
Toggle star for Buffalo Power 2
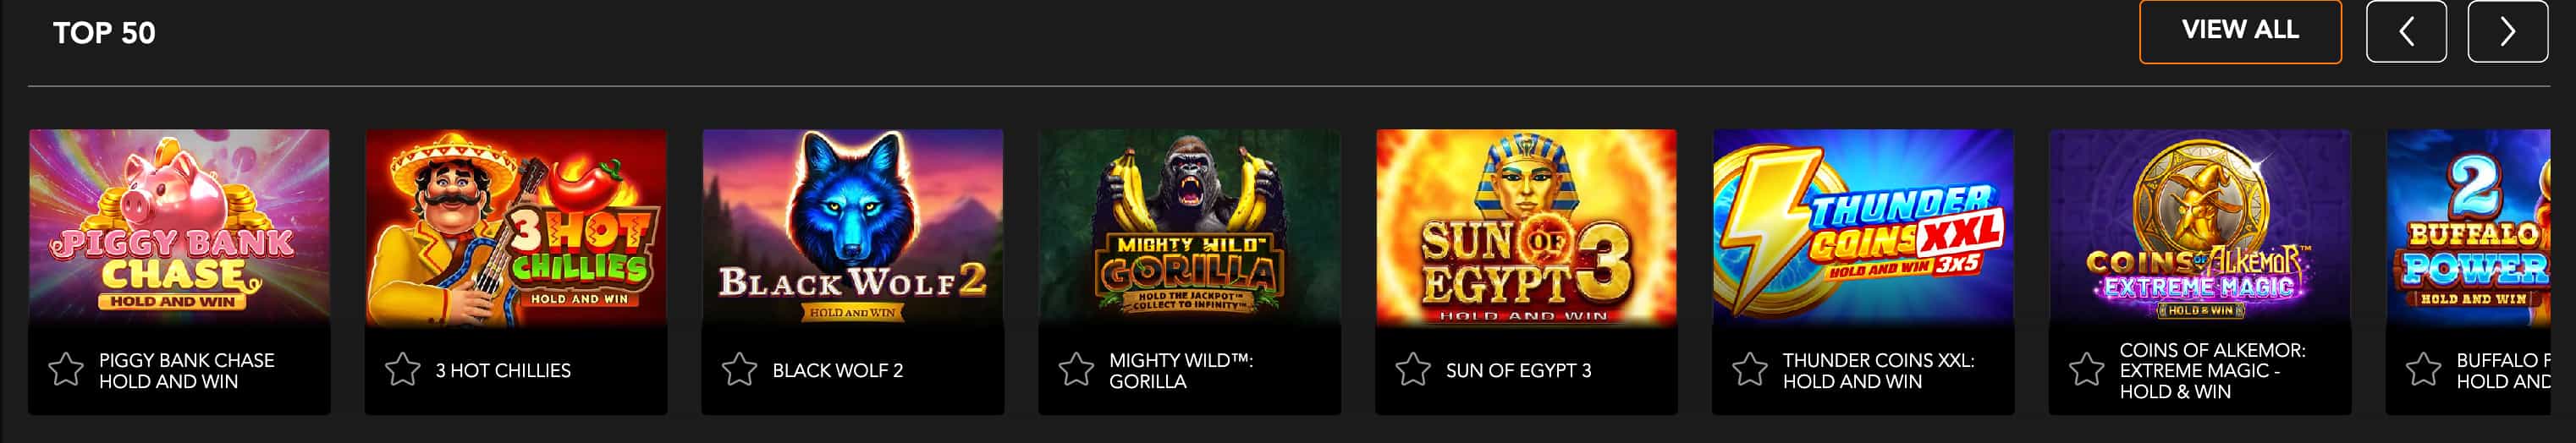click(x=2424, y=370)
